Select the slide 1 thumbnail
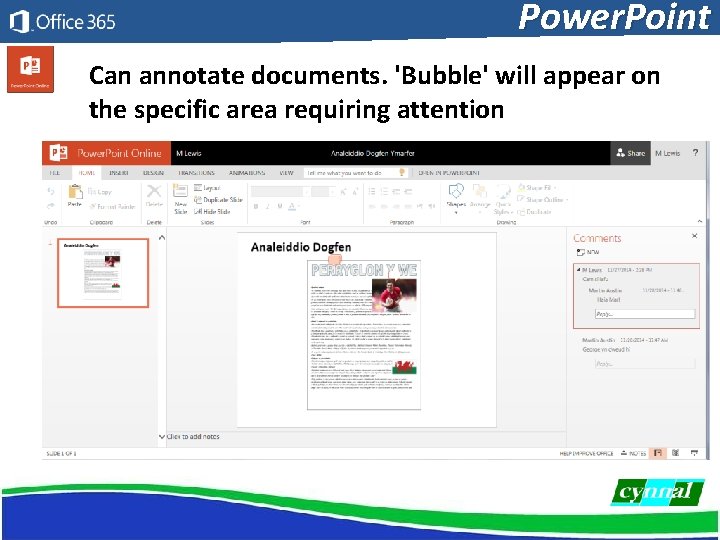Image resolution: width=720 pixels, height=540 pixels. pyautogui.click(x=103, y=273)
